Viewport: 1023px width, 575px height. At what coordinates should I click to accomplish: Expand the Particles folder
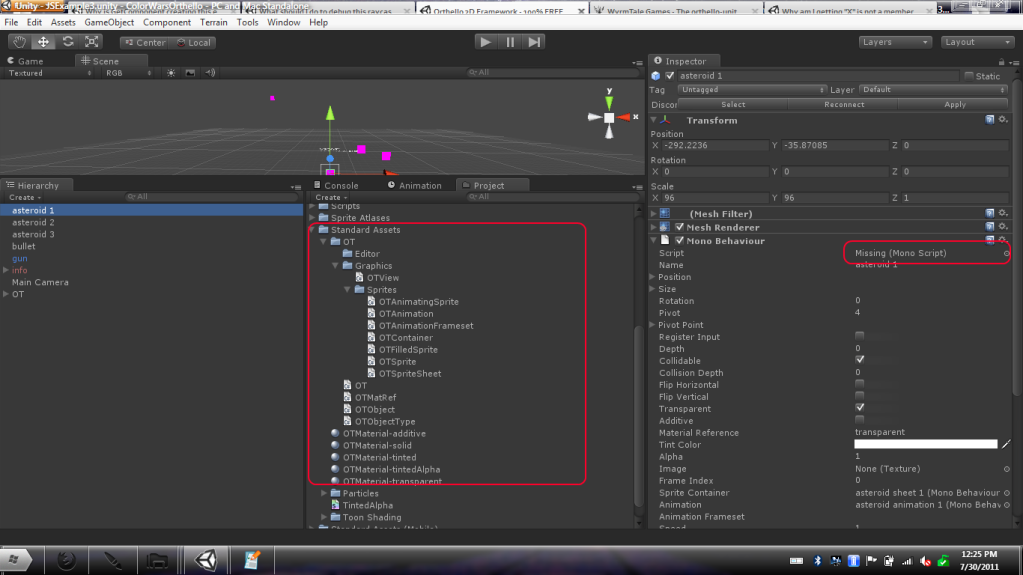tap(324, 493)
